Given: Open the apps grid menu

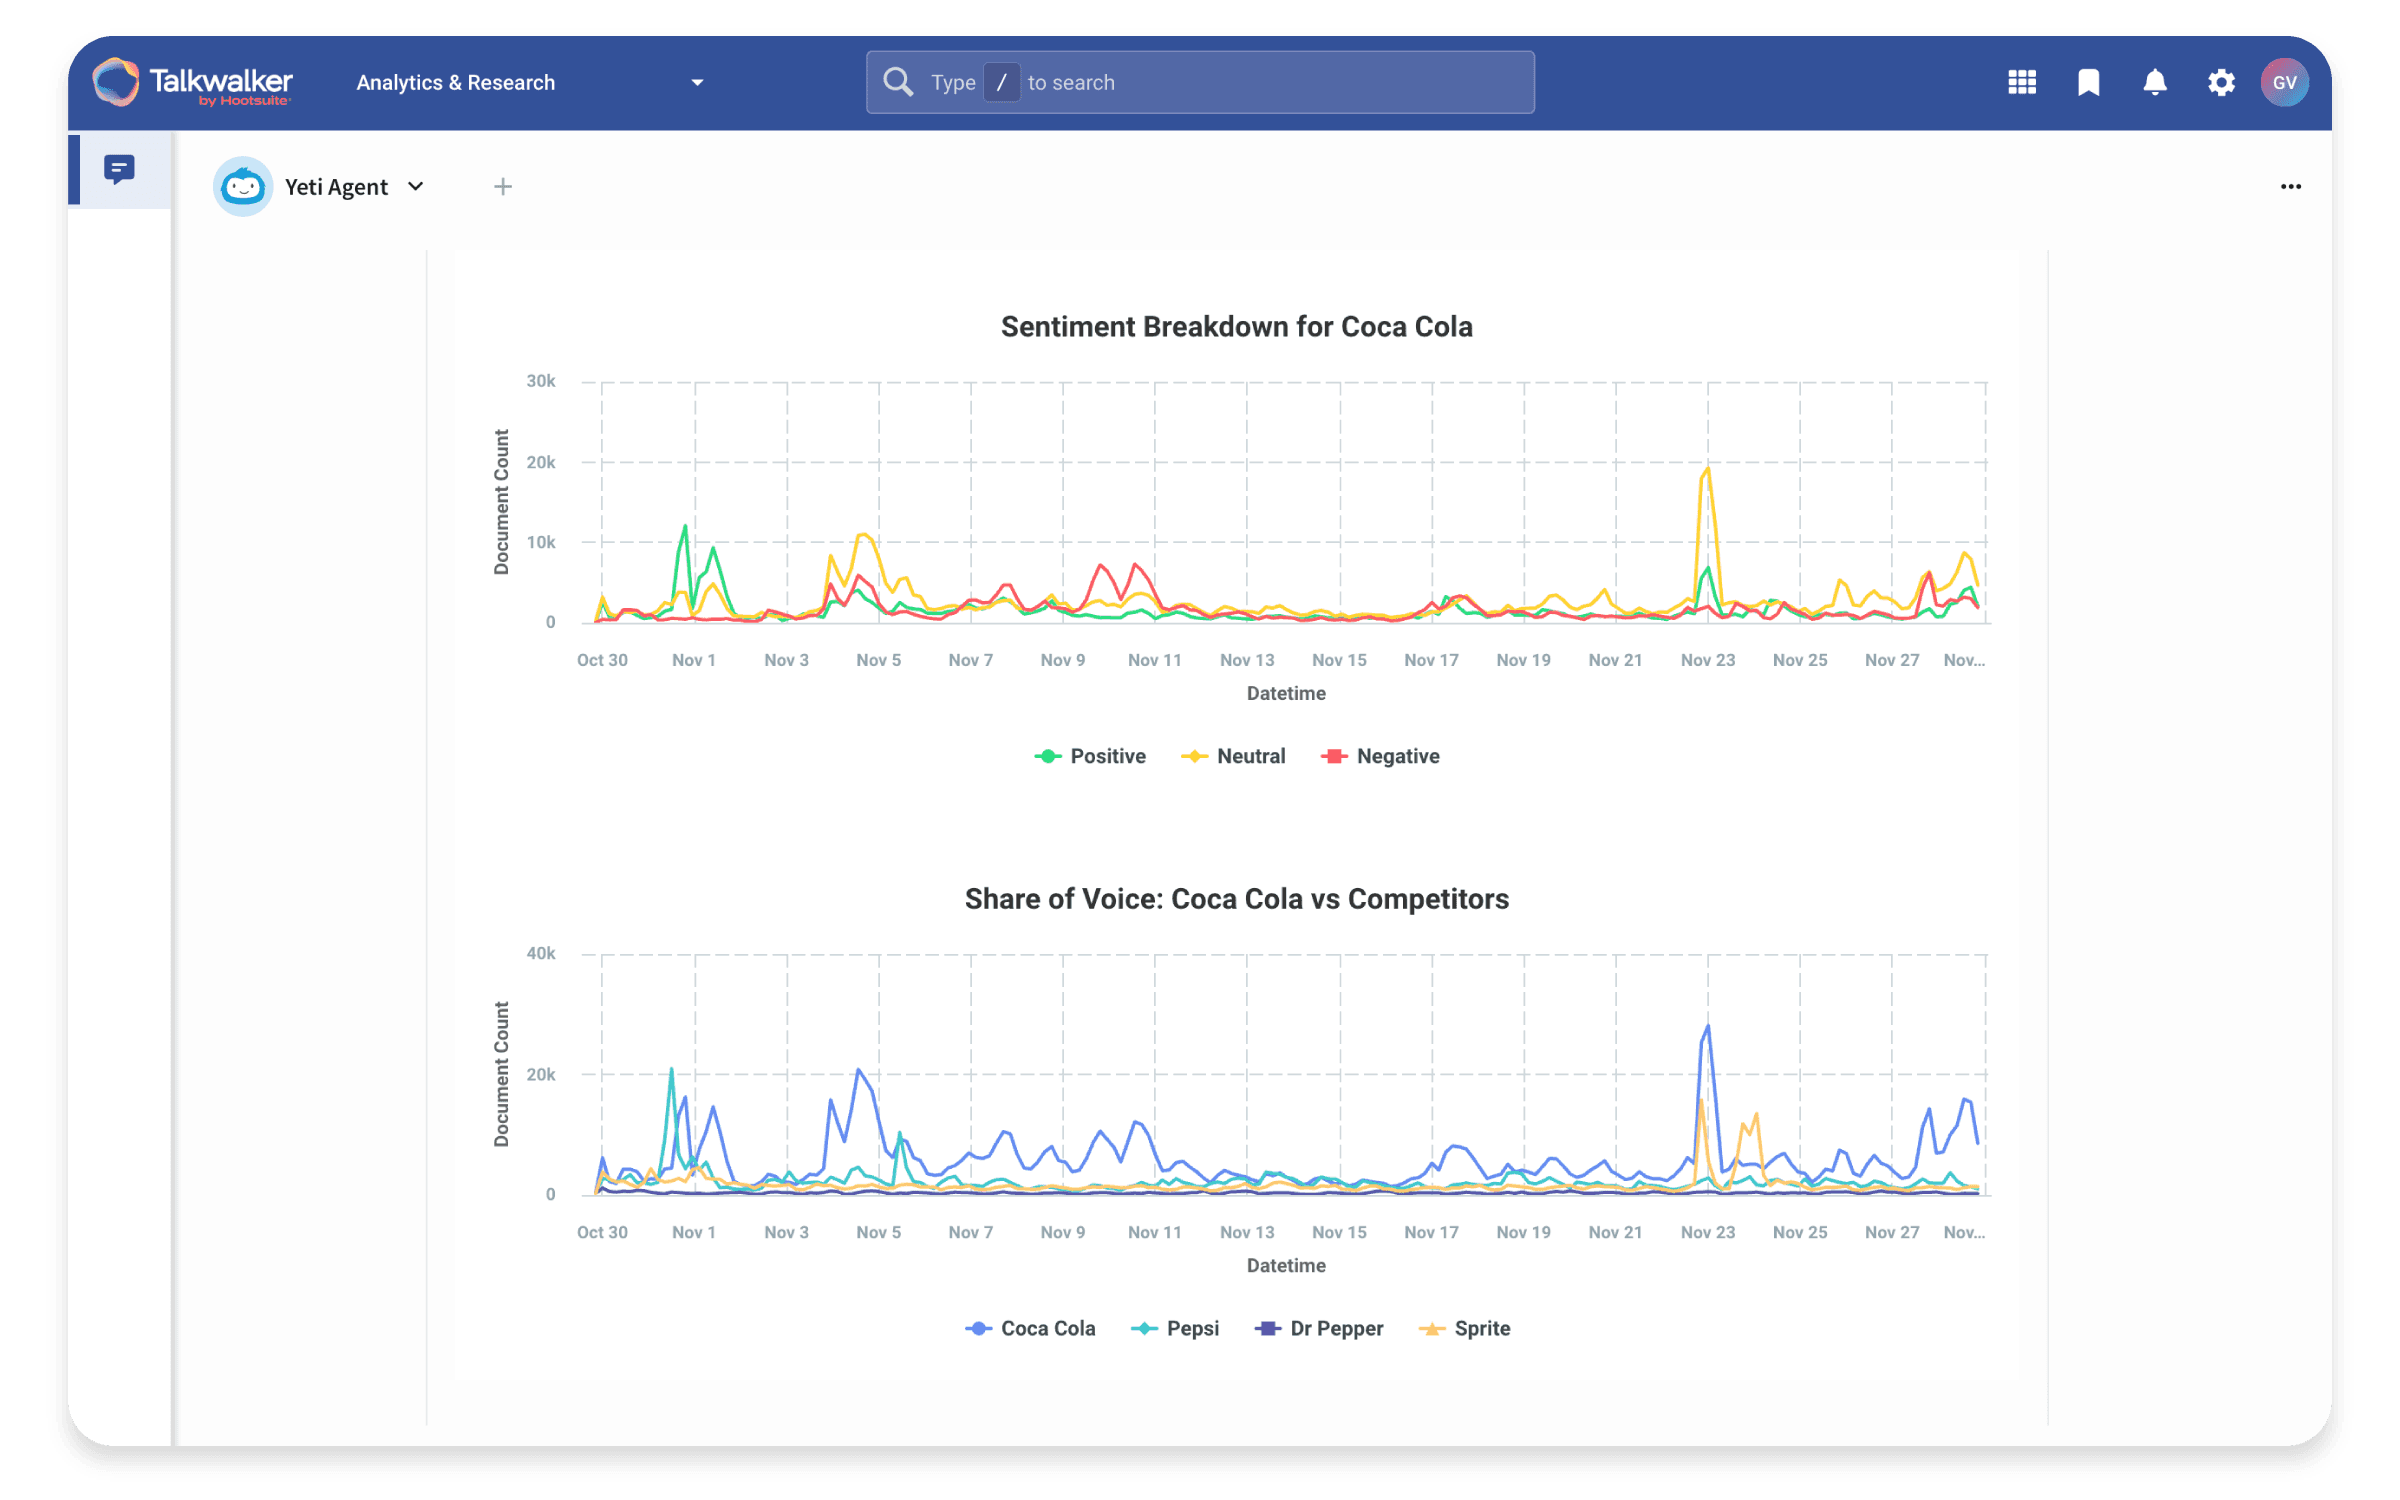Looking at the screenshot, I should tap(2021, 82).
